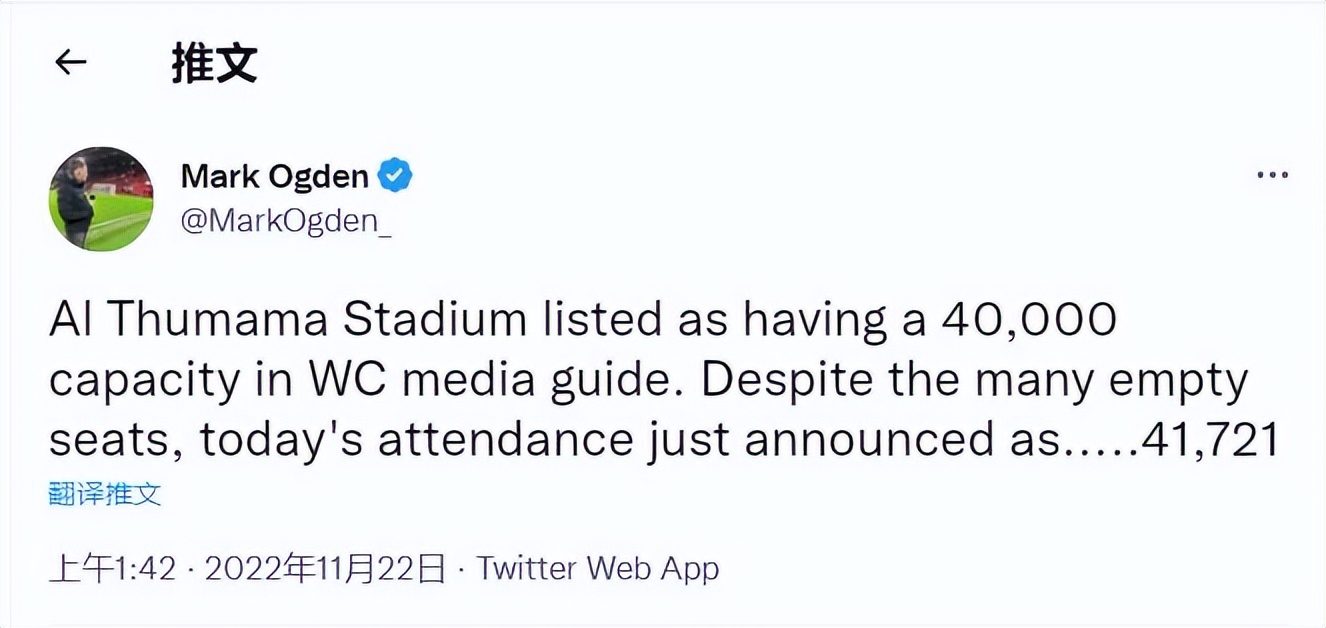Click the blue verified badge
Image resolution: width=1326 pixels, height=628 pixels.
pos(396,176)
